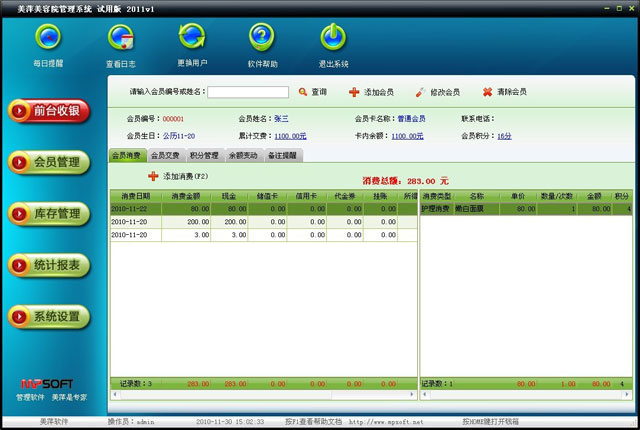Click the 退出系统 exit system icon
The width and height of the screenshot is (640, 430).
[x=333, y=38]
